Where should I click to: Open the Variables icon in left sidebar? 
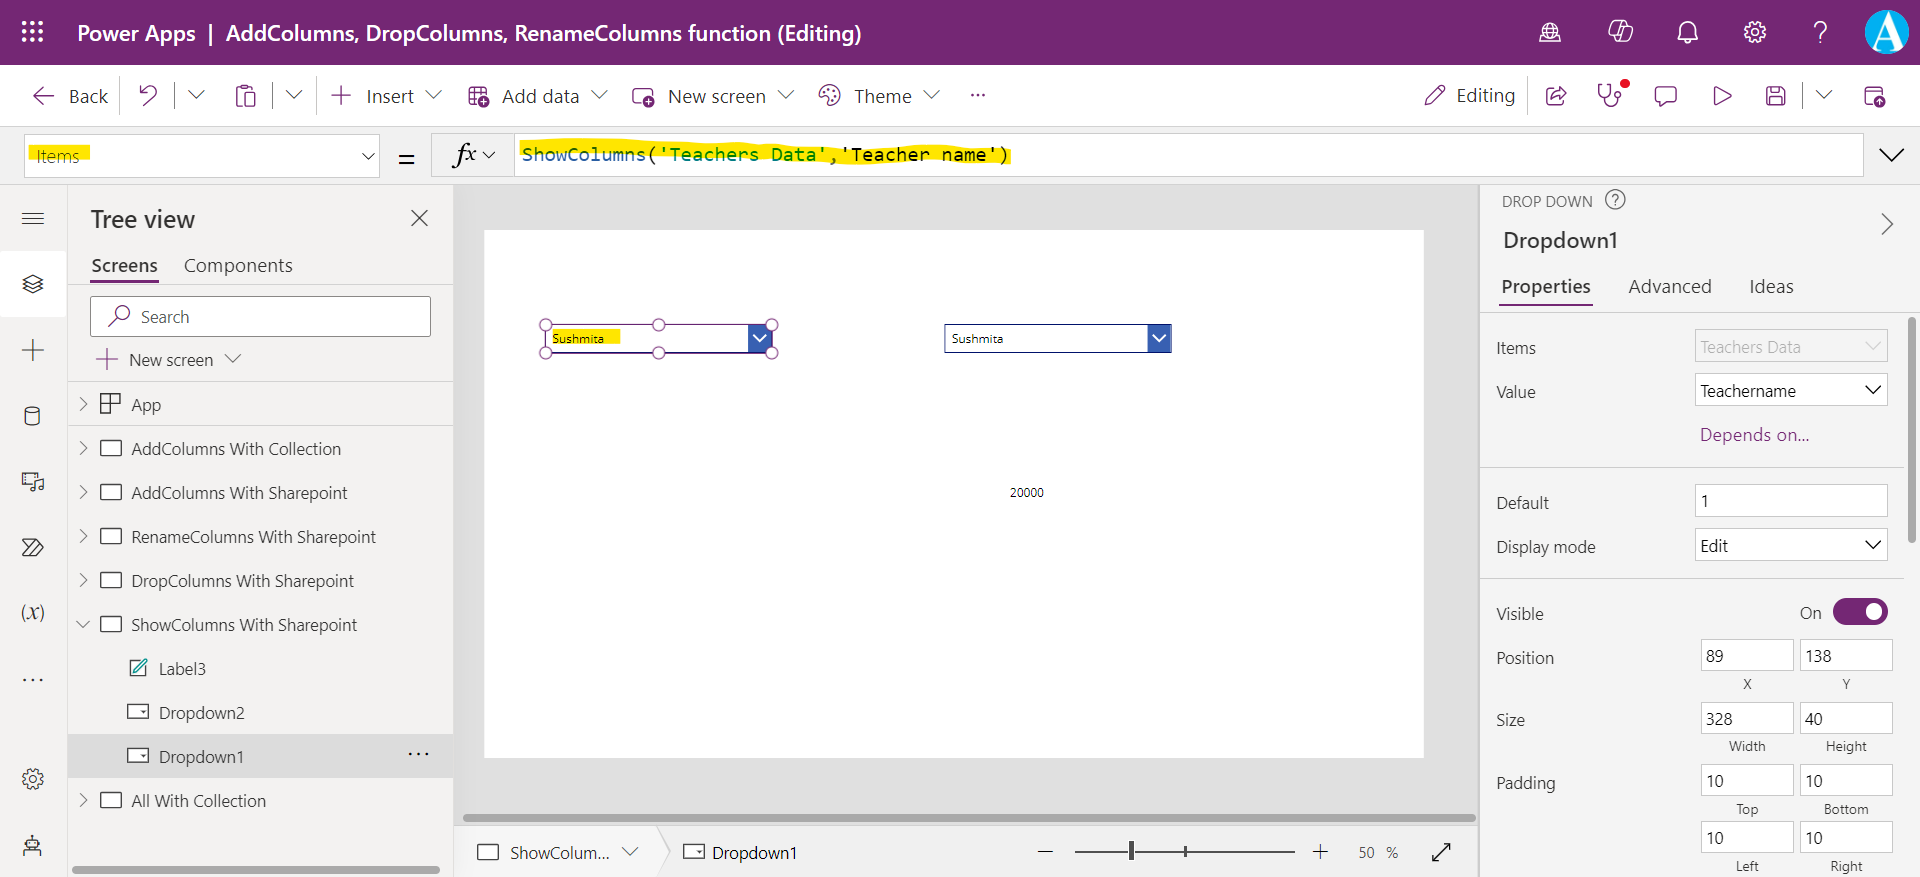pos(32,613)
